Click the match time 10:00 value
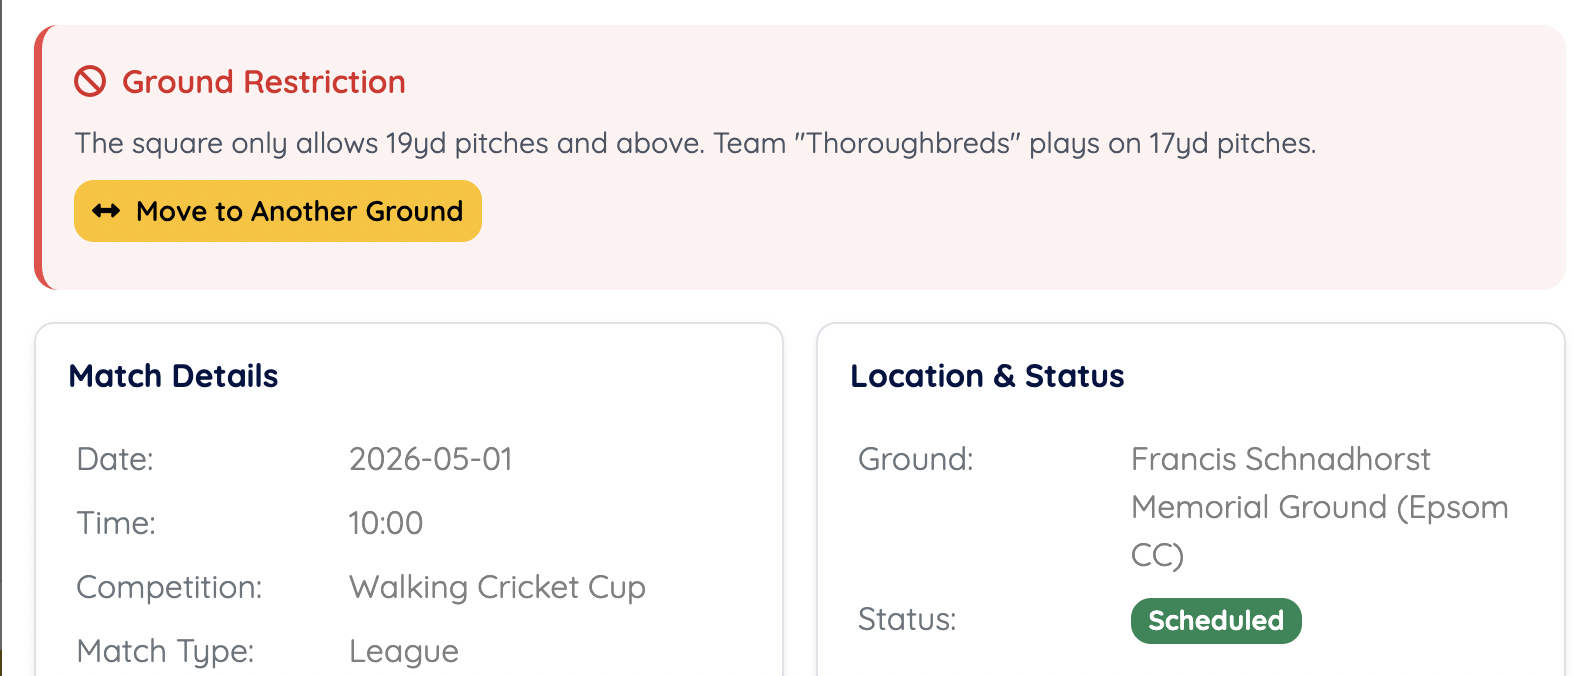Image resolution: width=1574 pixels, height=676 pixels. click(x=386, y=522)
